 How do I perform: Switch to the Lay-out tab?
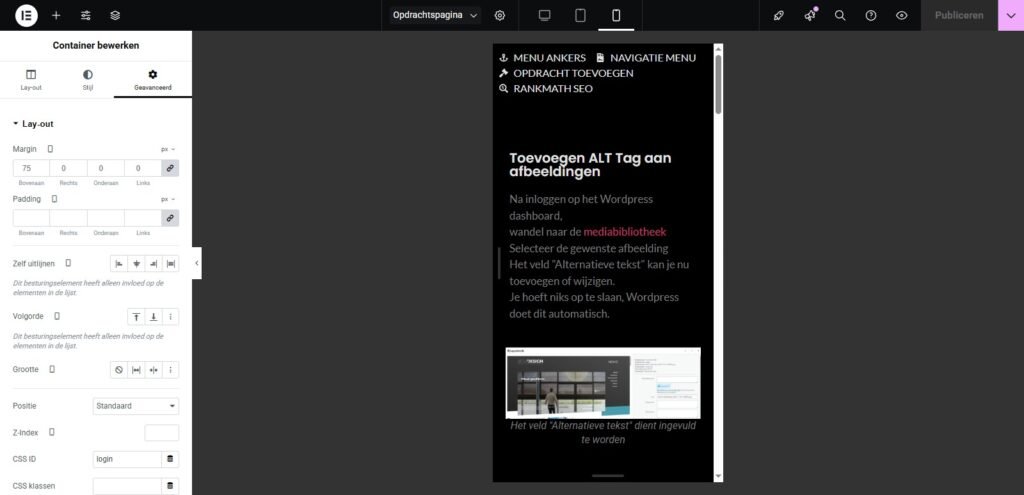[31, 80]
